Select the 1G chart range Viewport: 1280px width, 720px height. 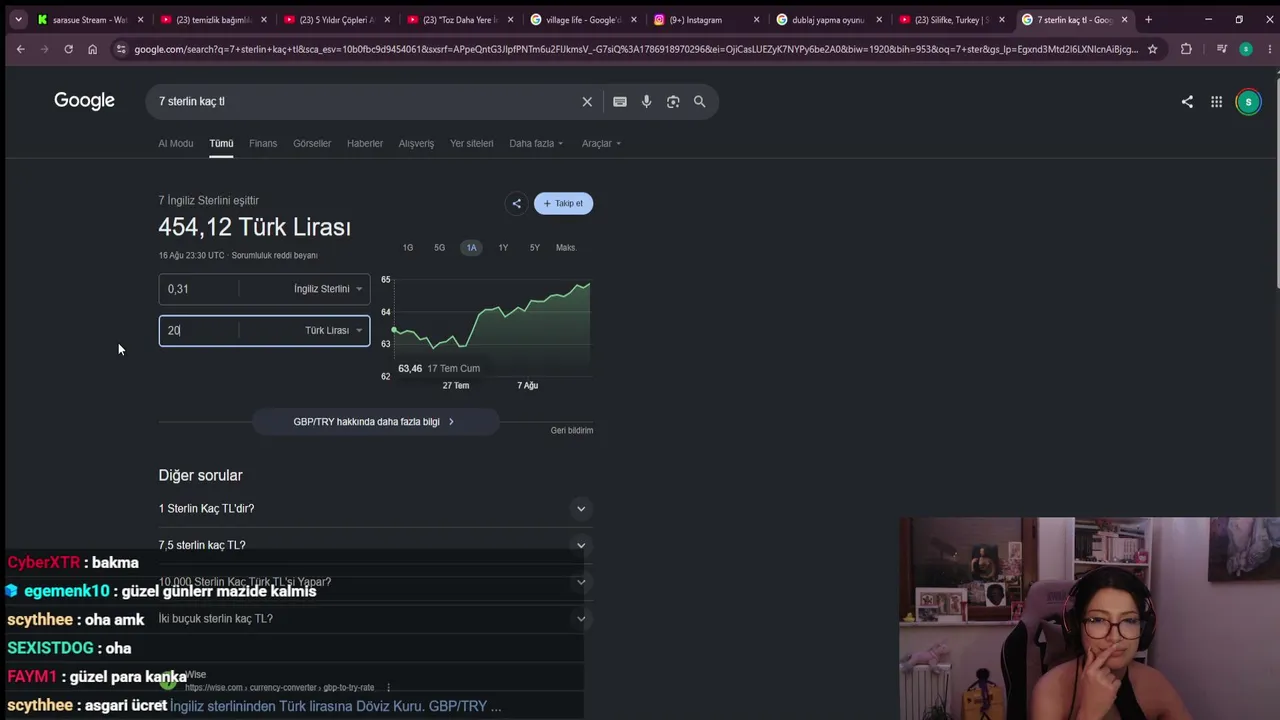[x=408, y=248]
